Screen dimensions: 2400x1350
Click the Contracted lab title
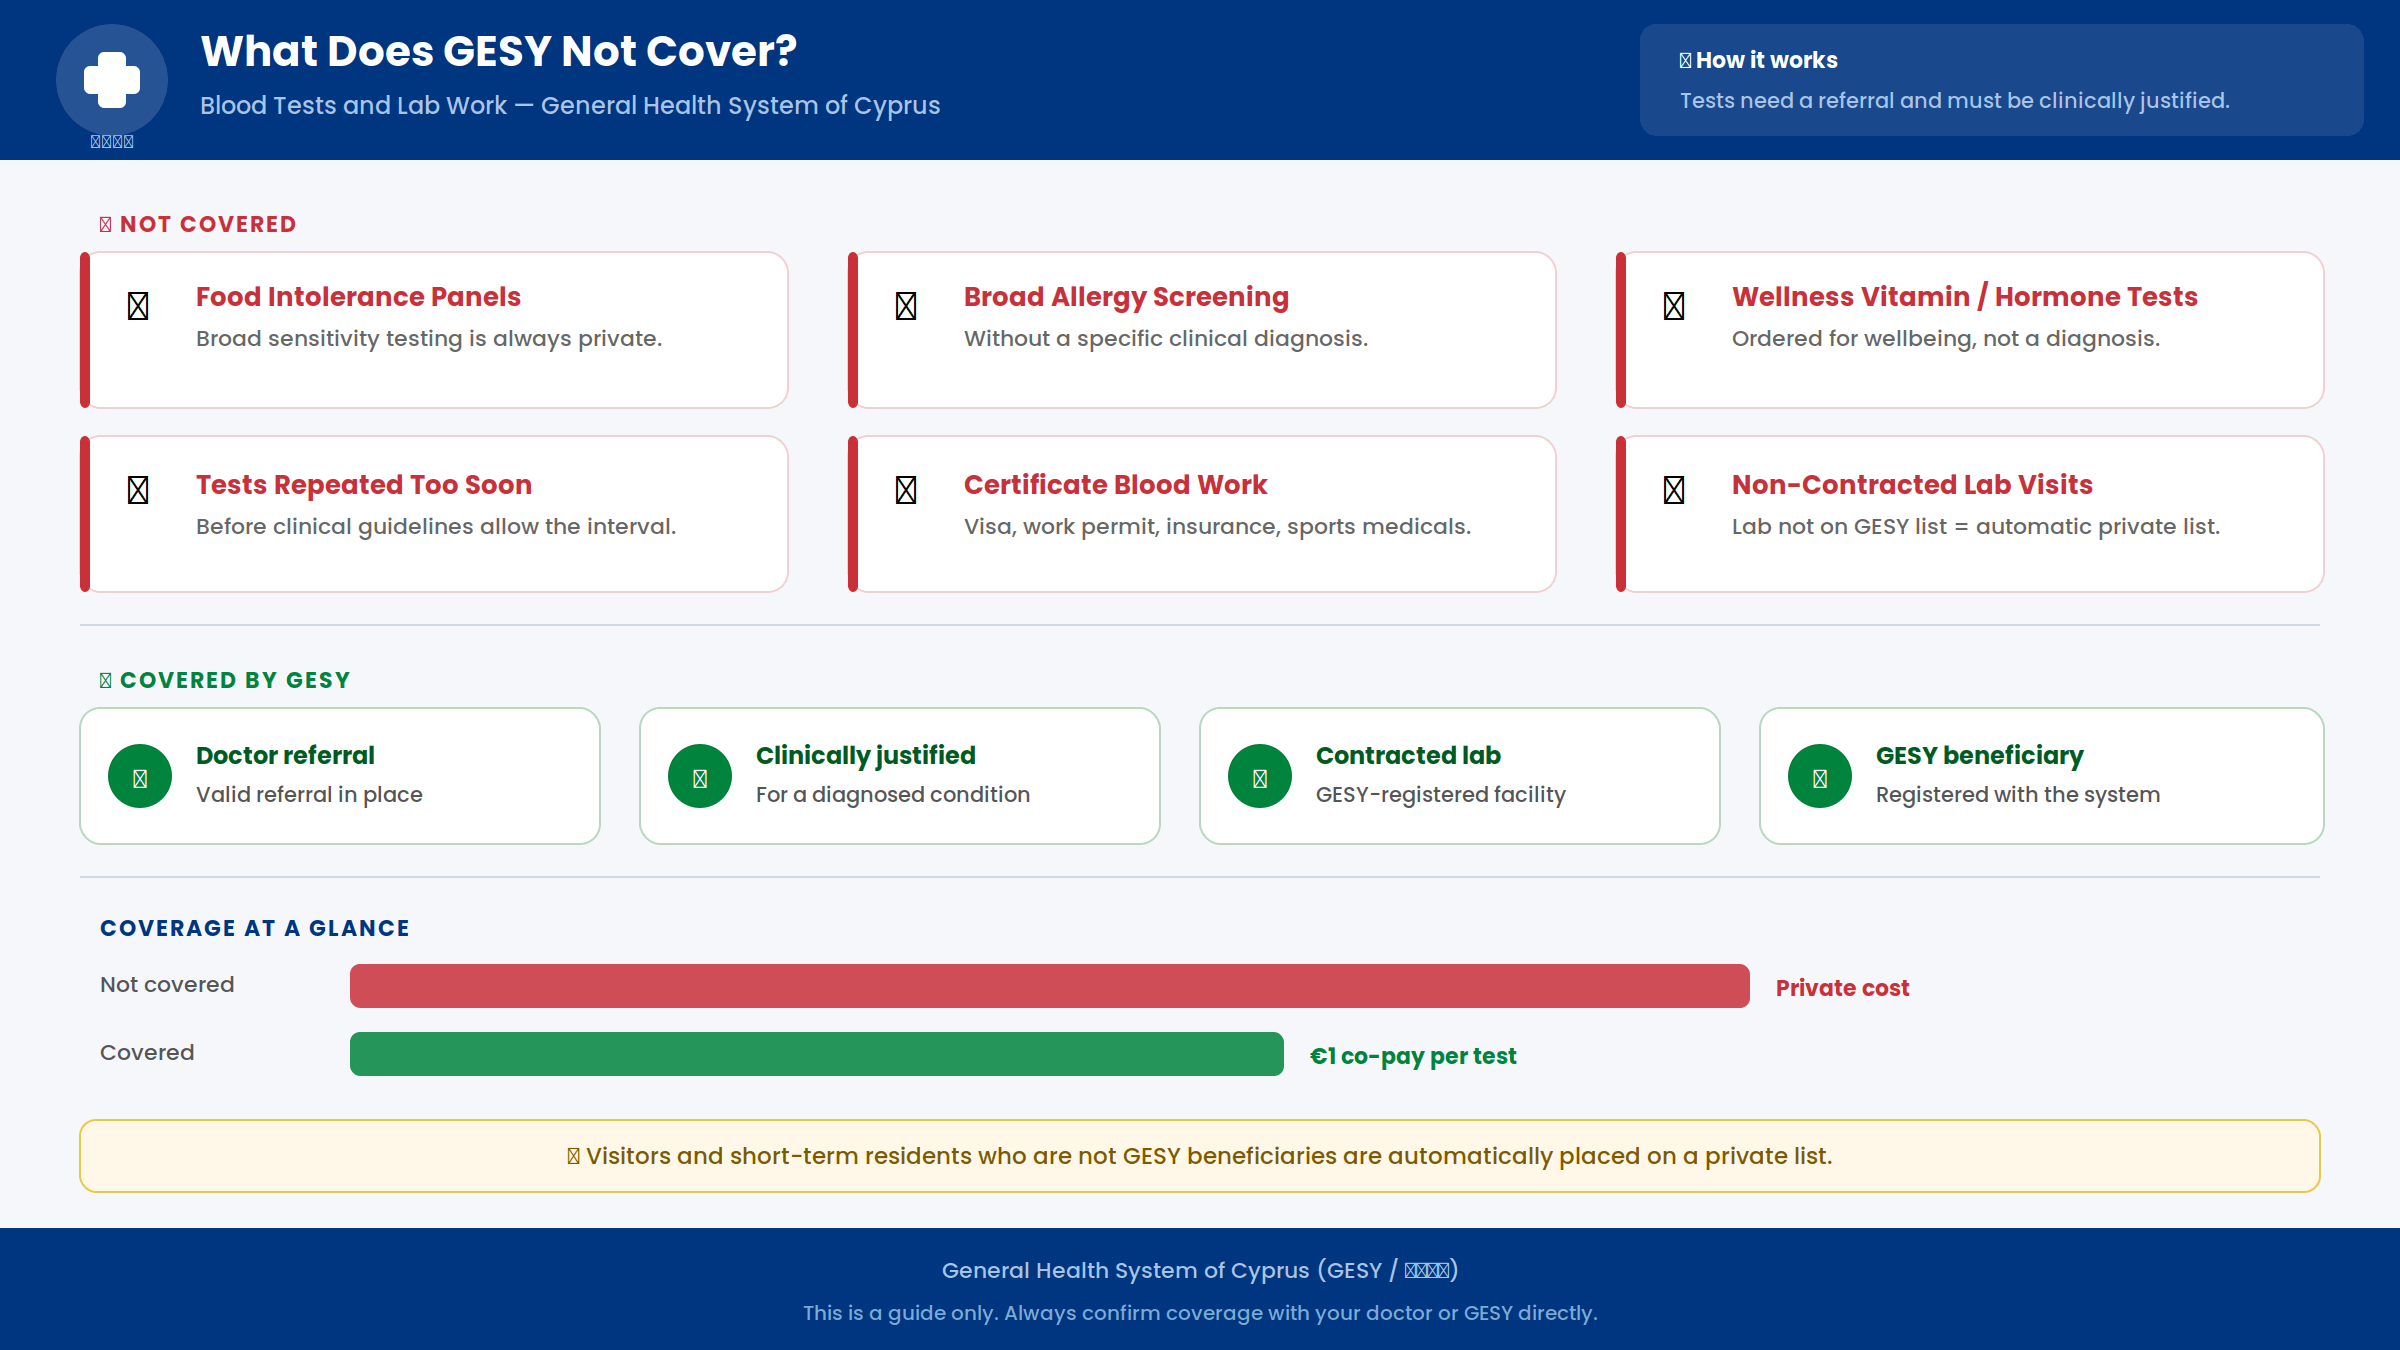pos(1408,756)
